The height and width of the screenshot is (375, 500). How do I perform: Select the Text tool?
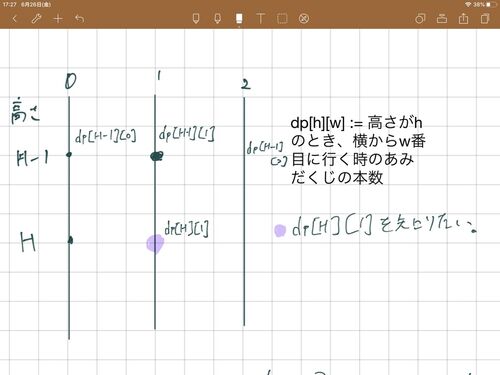[261, 18]
